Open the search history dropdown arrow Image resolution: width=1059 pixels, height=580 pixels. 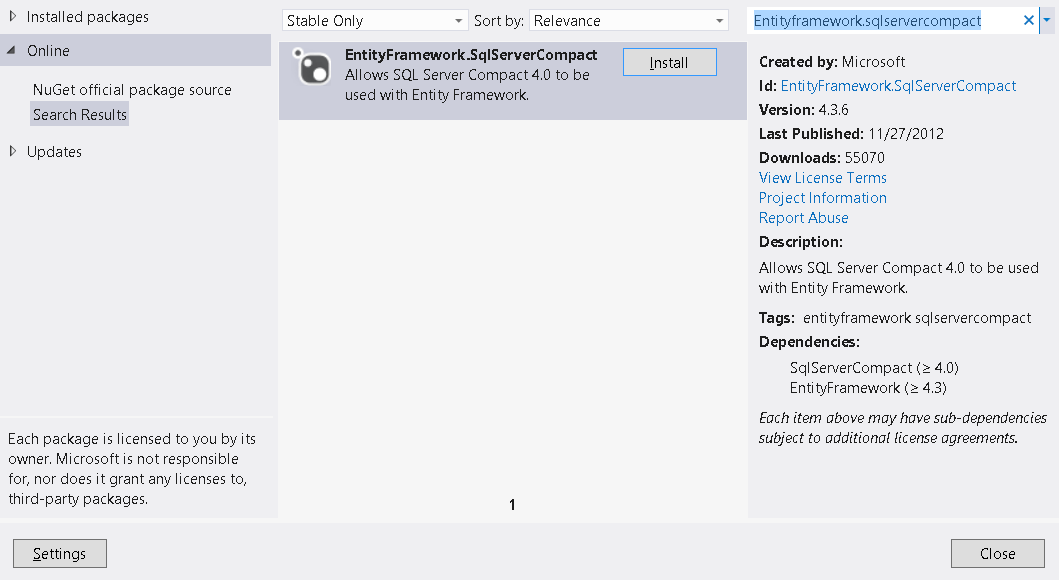pos(1047,20)
